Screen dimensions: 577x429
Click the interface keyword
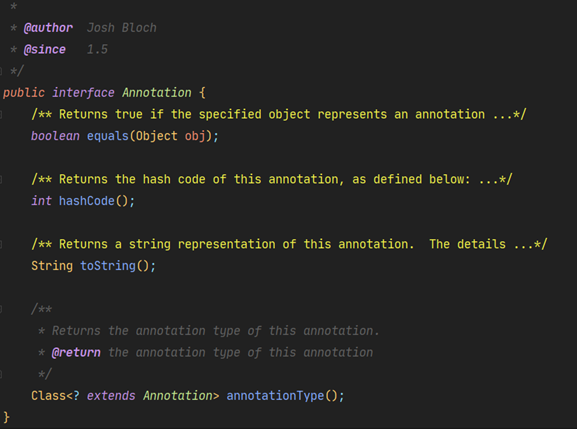83,93
